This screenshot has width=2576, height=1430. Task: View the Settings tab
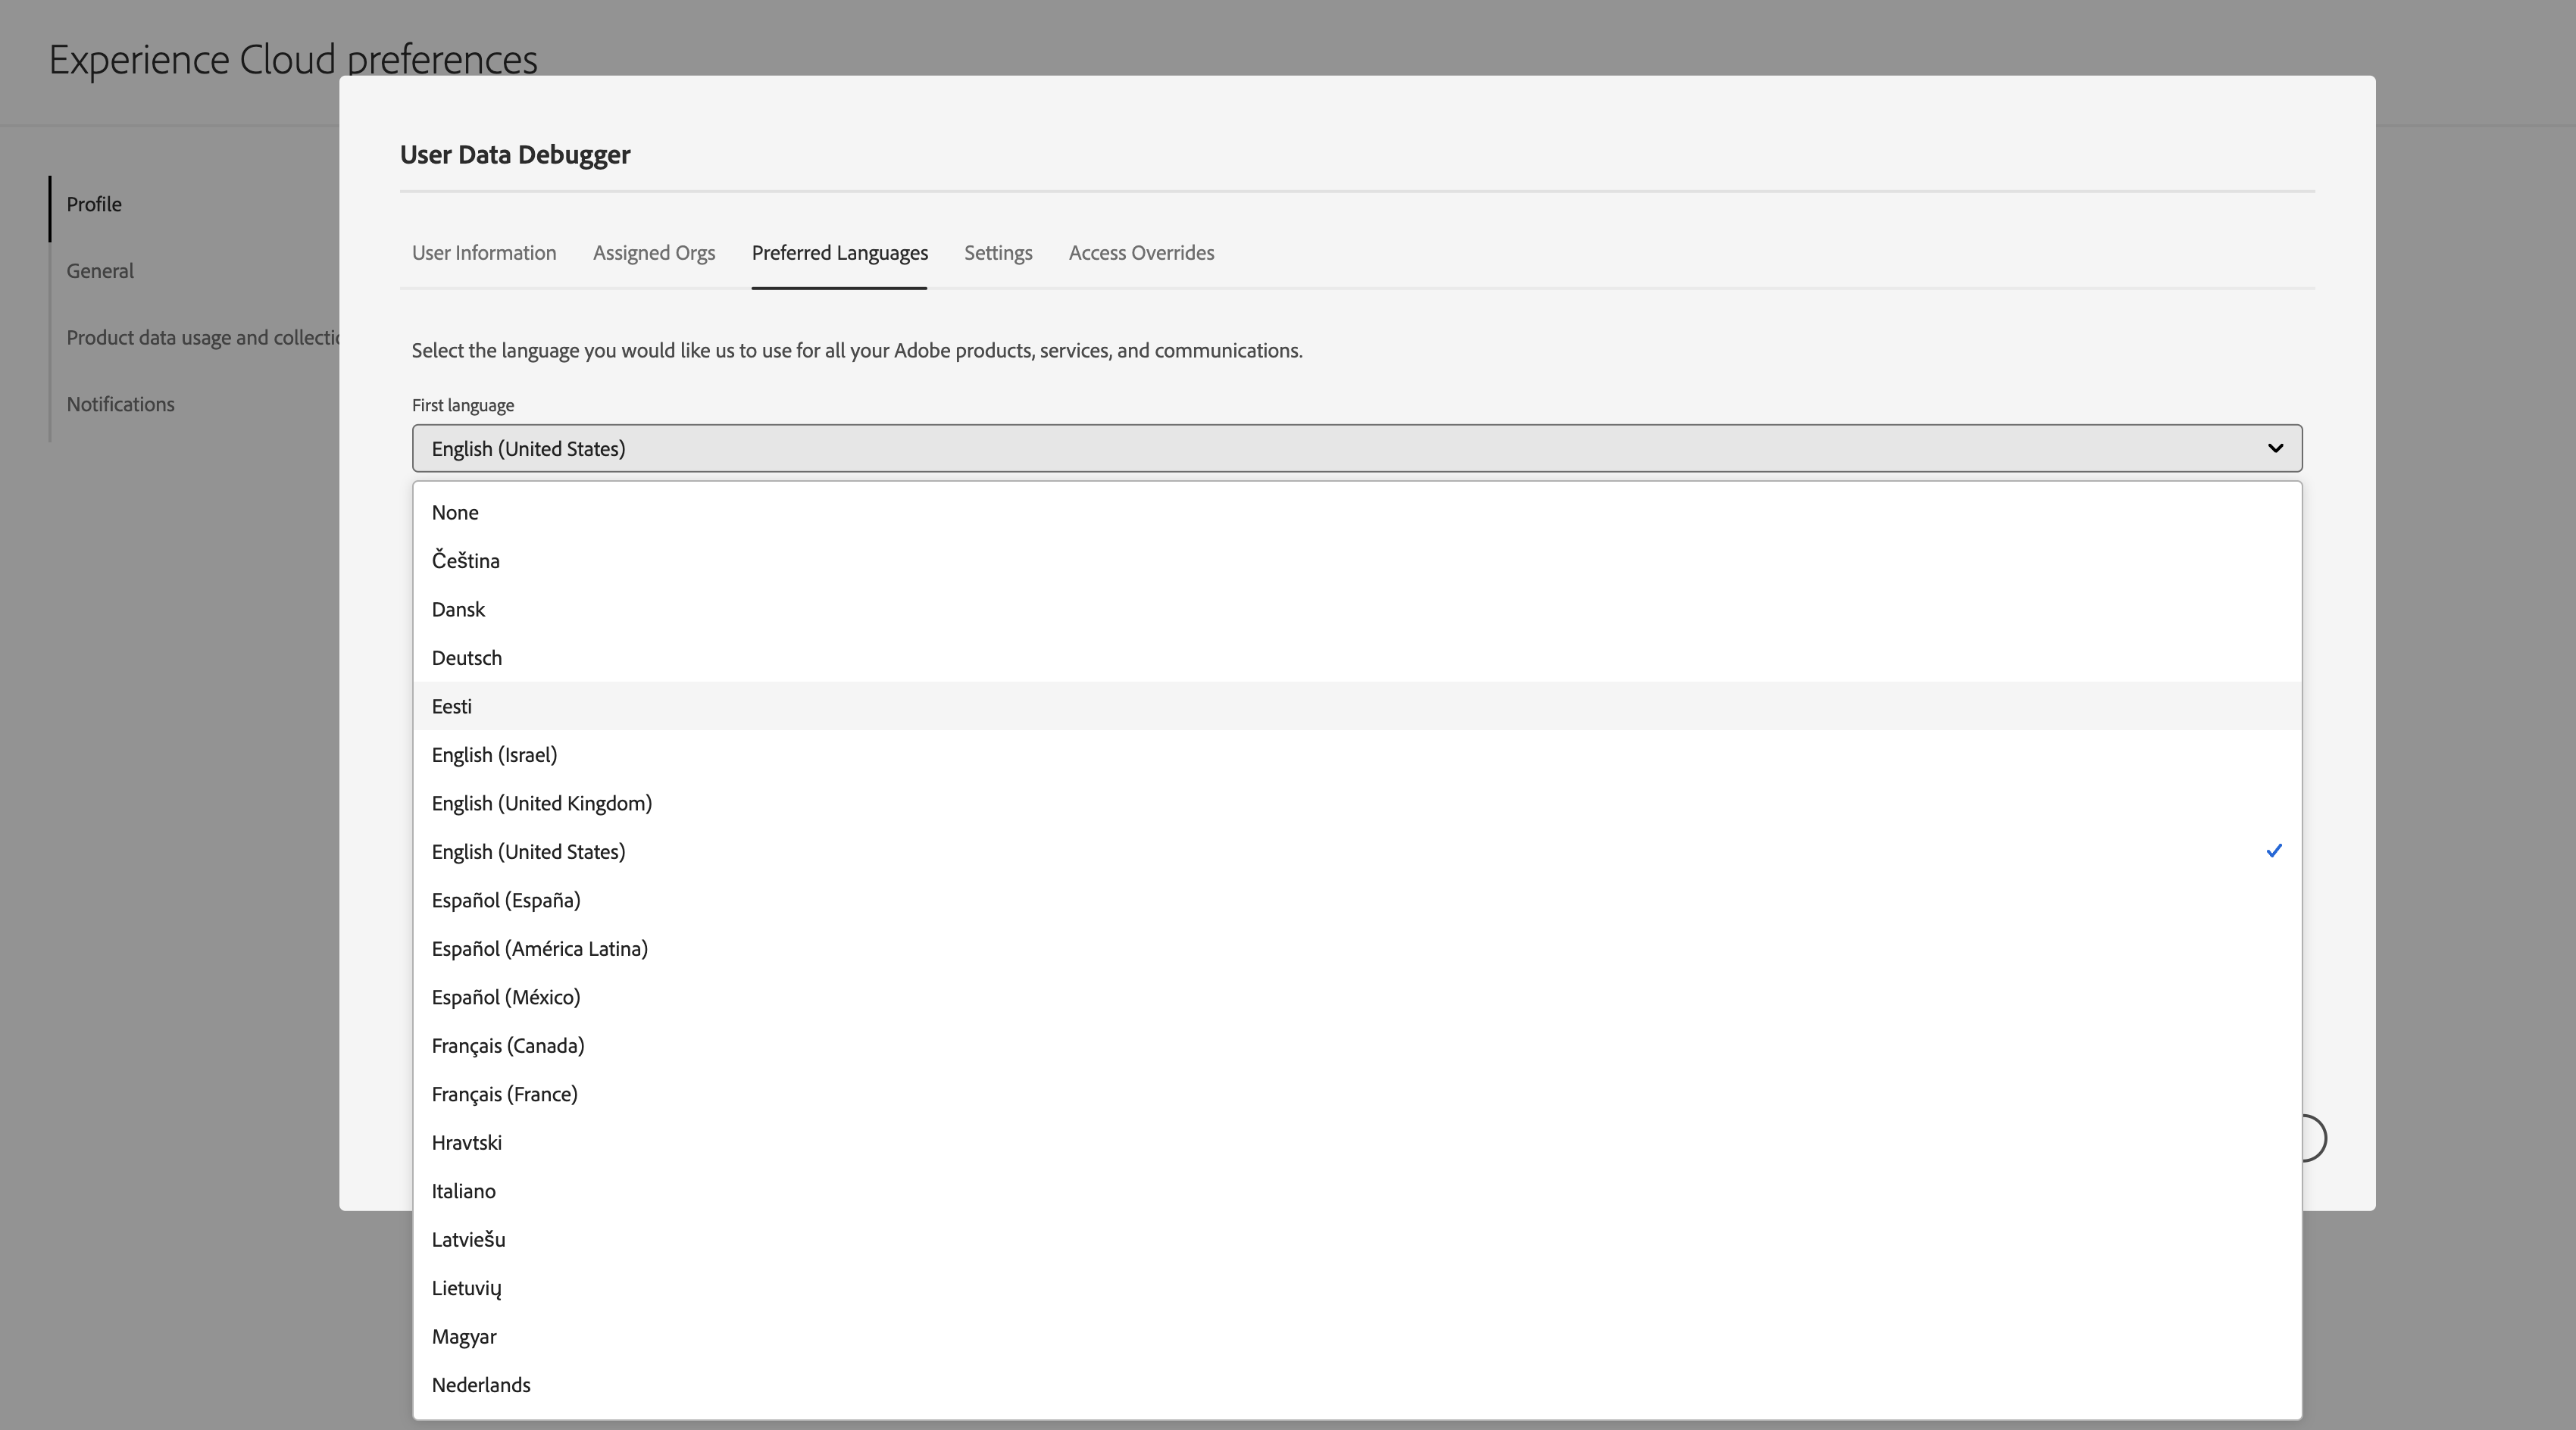coord(997,253)
